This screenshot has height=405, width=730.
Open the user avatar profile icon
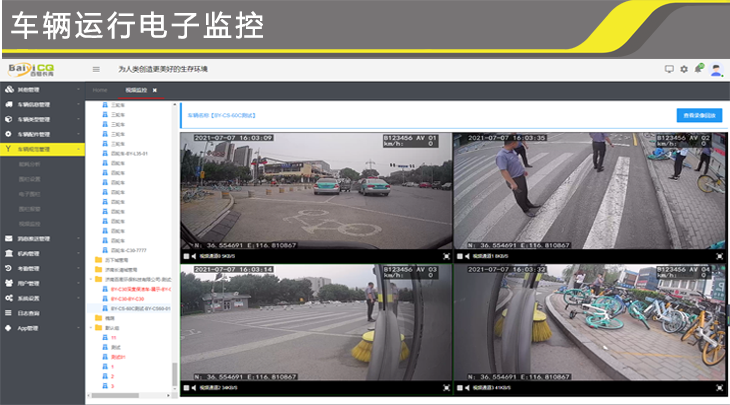(x=716, y=69)
